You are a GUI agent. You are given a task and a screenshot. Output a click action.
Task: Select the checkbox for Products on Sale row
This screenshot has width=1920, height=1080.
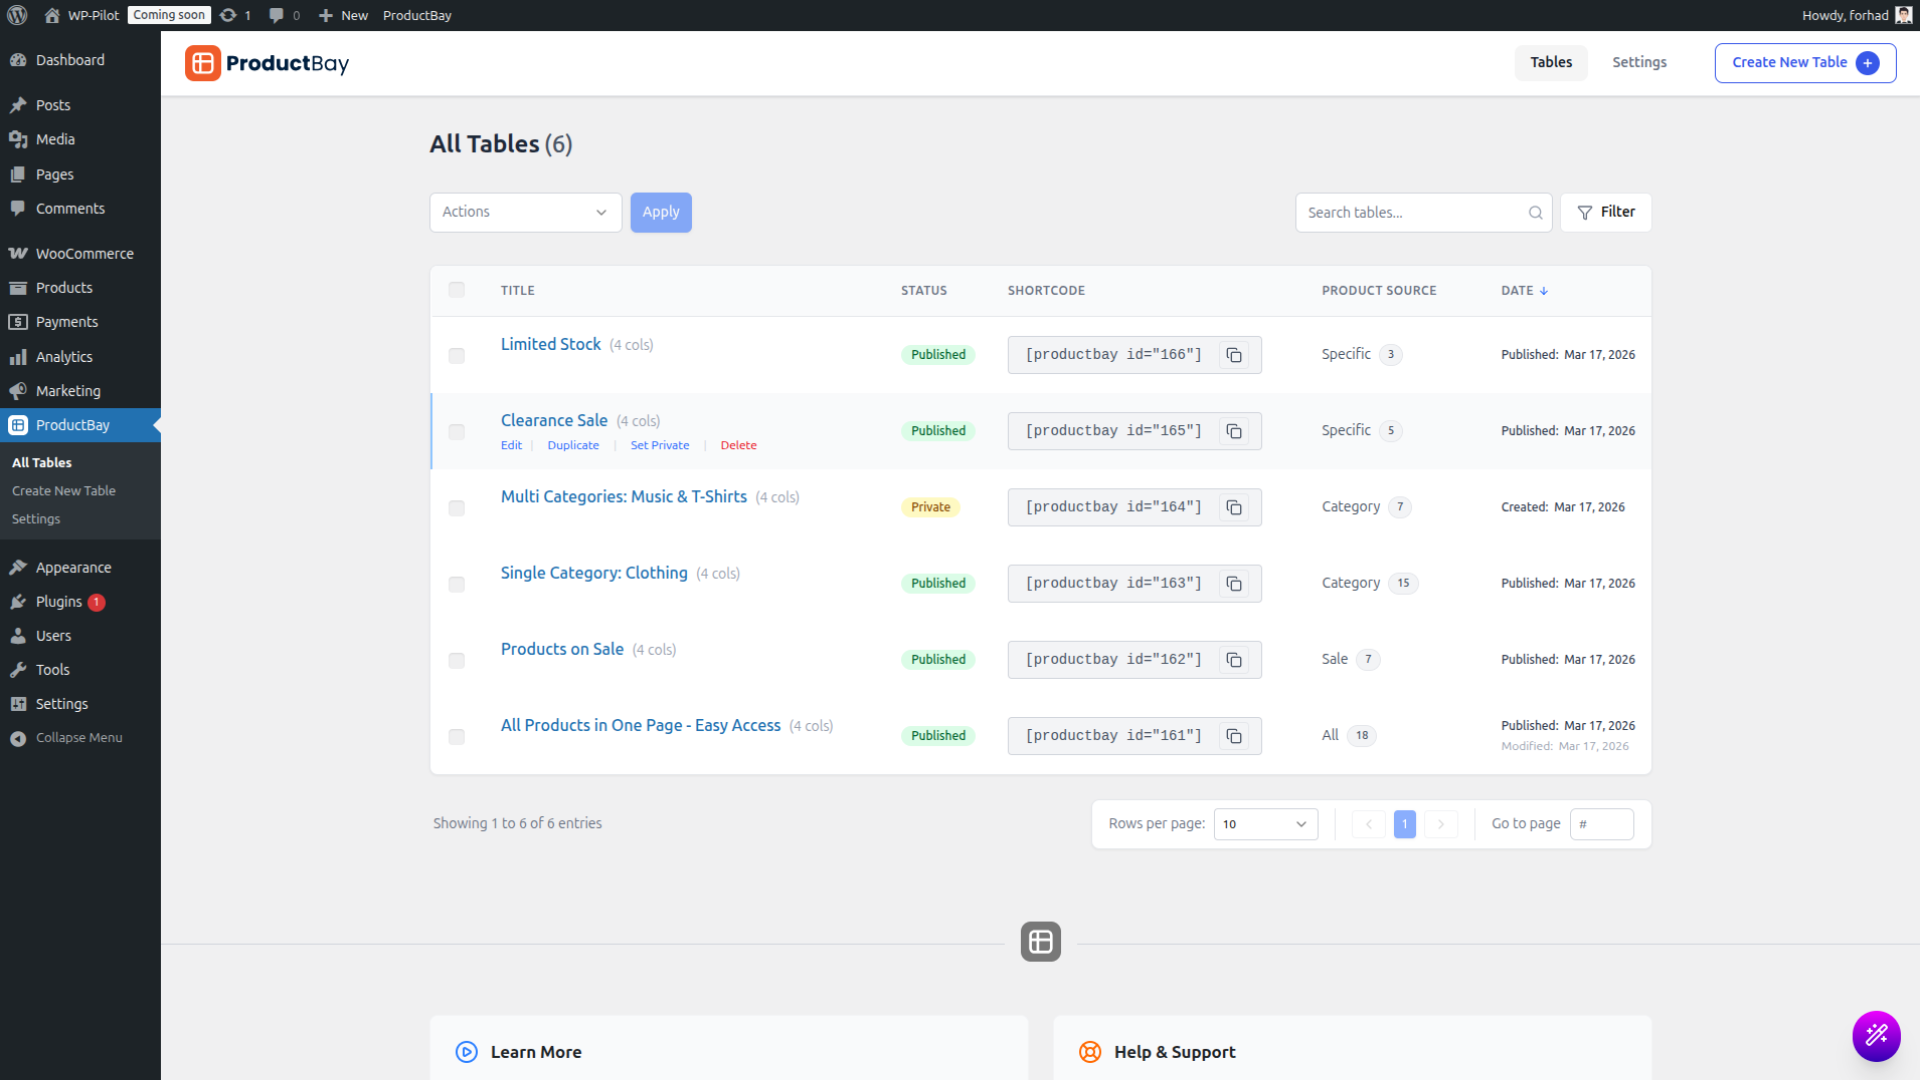point(457,660)
